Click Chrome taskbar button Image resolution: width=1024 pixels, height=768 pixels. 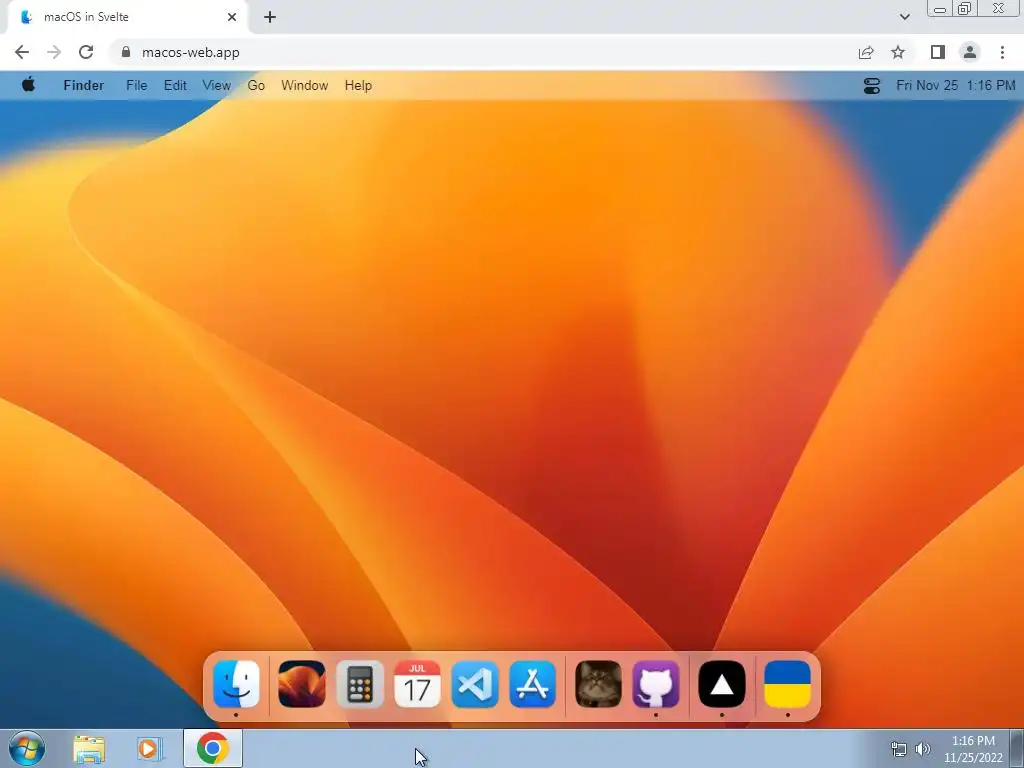pyautogui.click(x=212, y=748)
